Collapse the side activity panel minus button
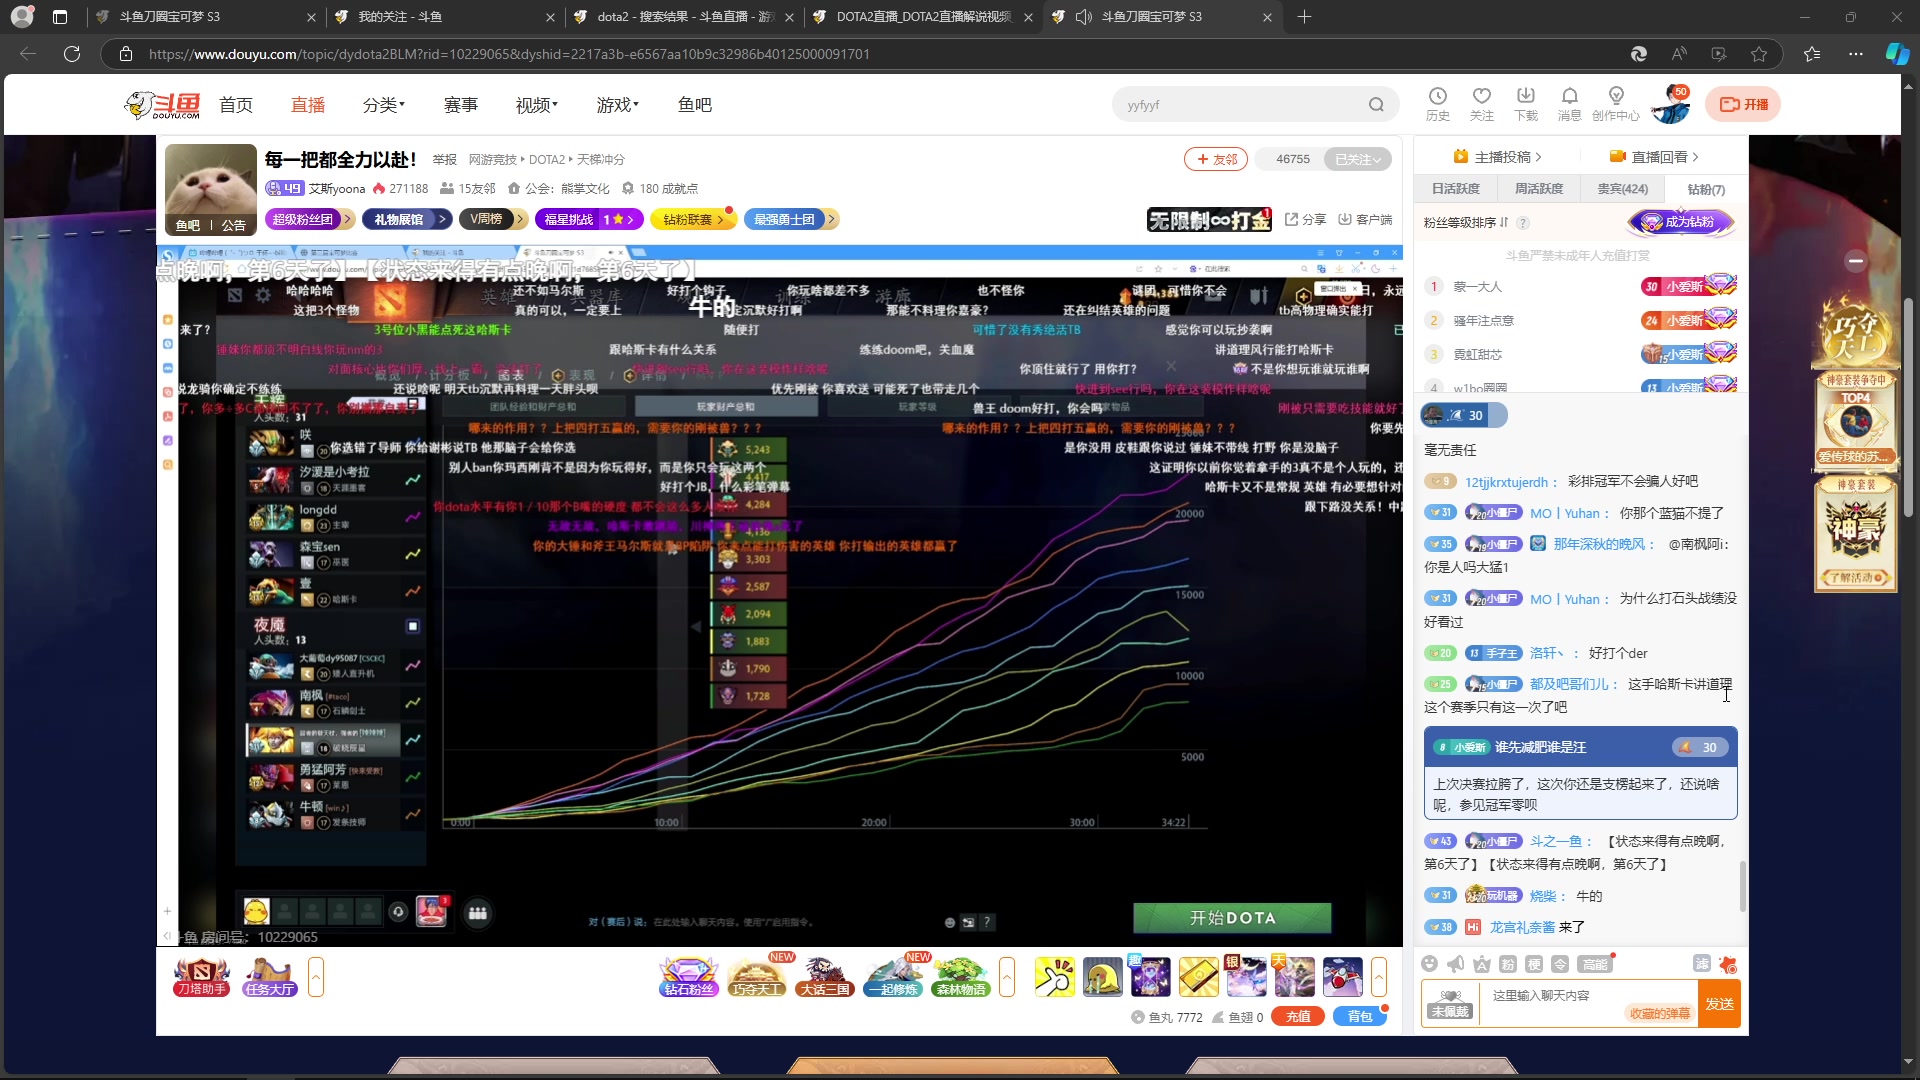 tap(1856, 261)
